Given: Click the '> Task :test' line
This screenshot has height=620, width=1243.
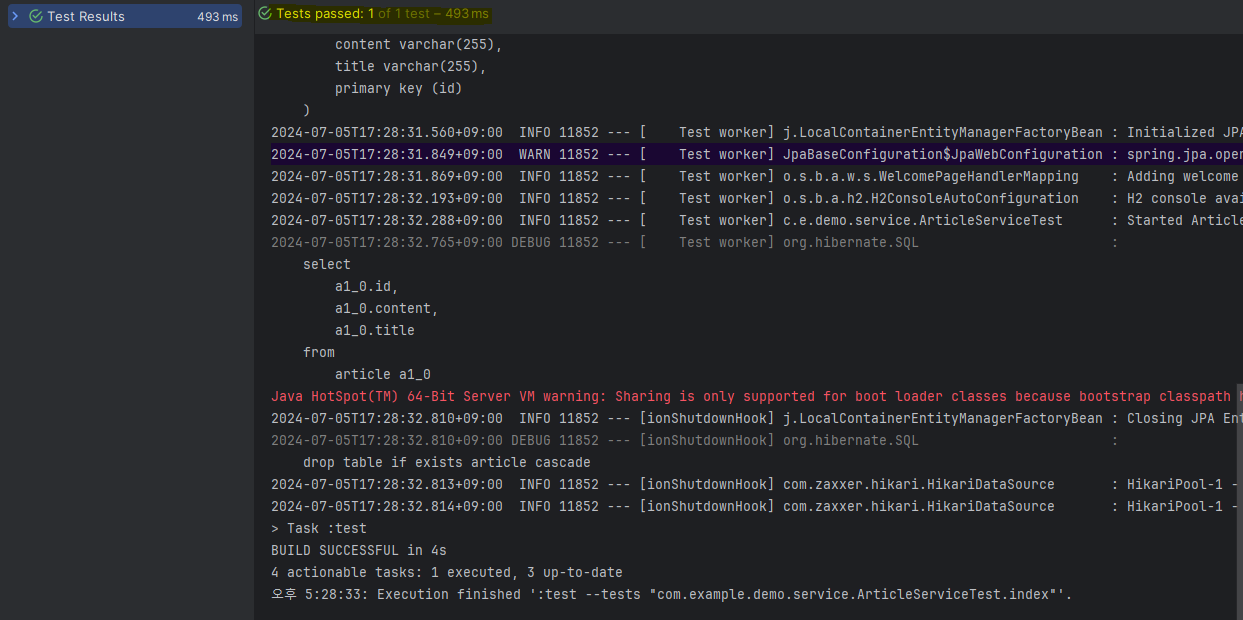Looking at the screenshot, I should click(x=319, y=528).
